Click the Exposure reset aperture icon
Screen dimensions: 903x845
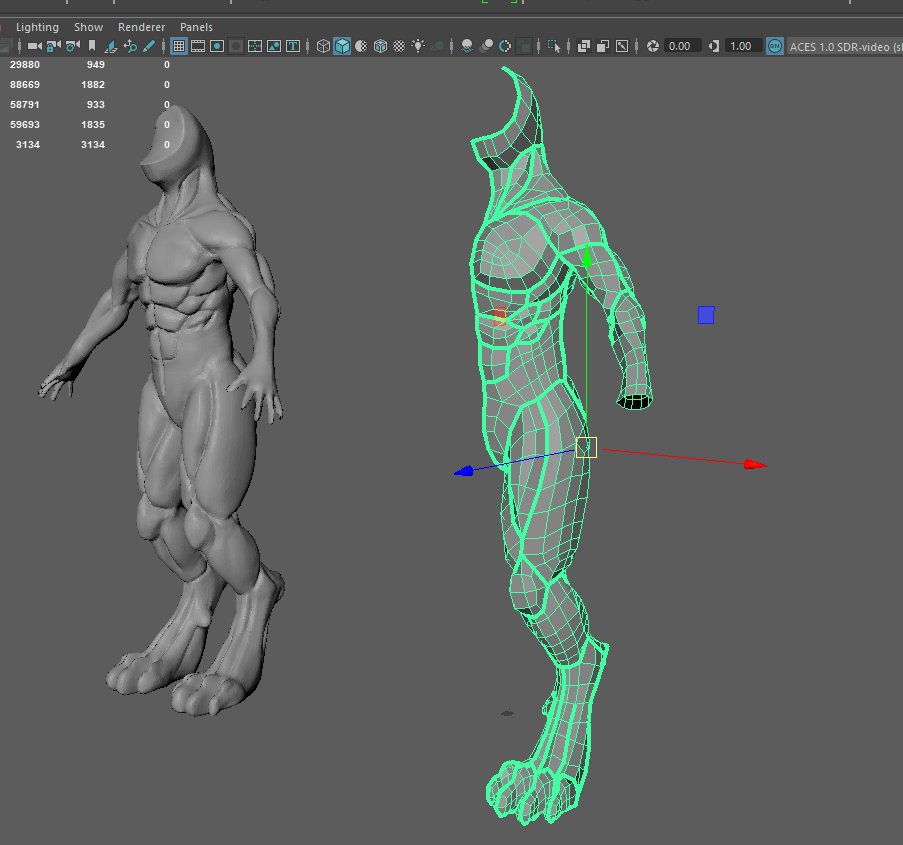click(652, 46)
